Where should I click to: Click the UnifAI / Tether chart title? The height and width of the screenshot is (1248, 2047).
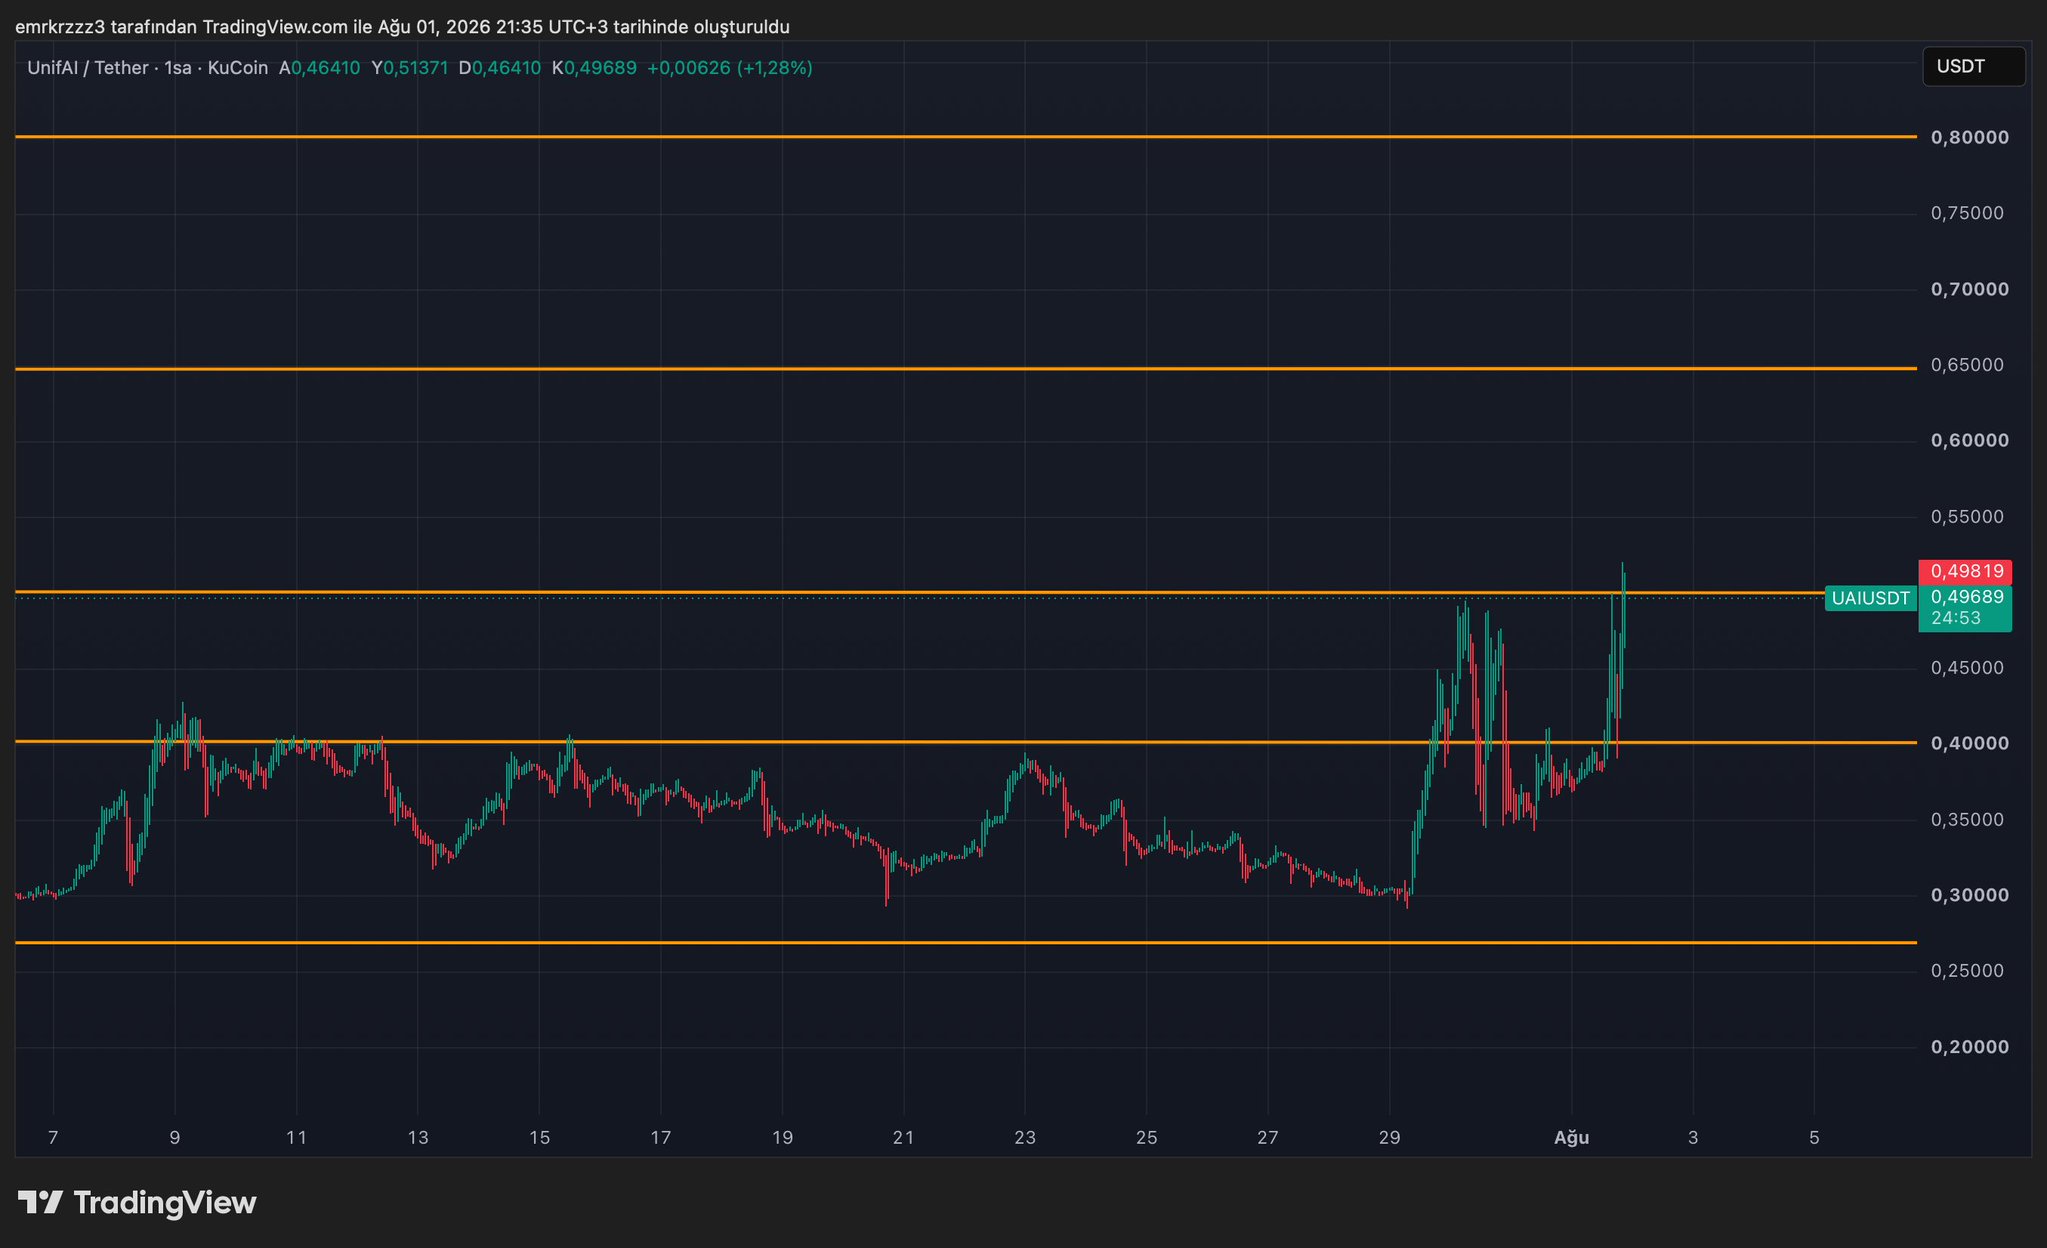88,68
